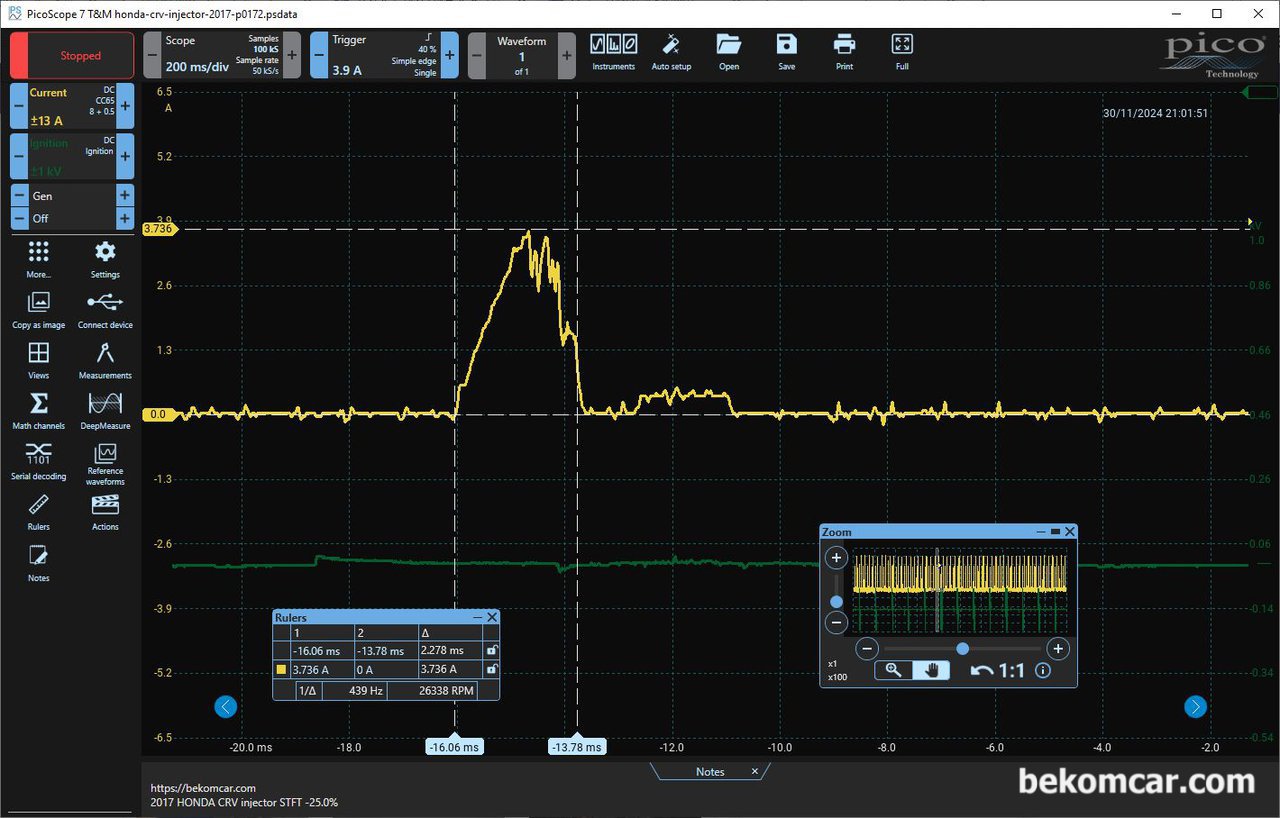Open Current channel options
1280x818 pixels.
point(72,106)
